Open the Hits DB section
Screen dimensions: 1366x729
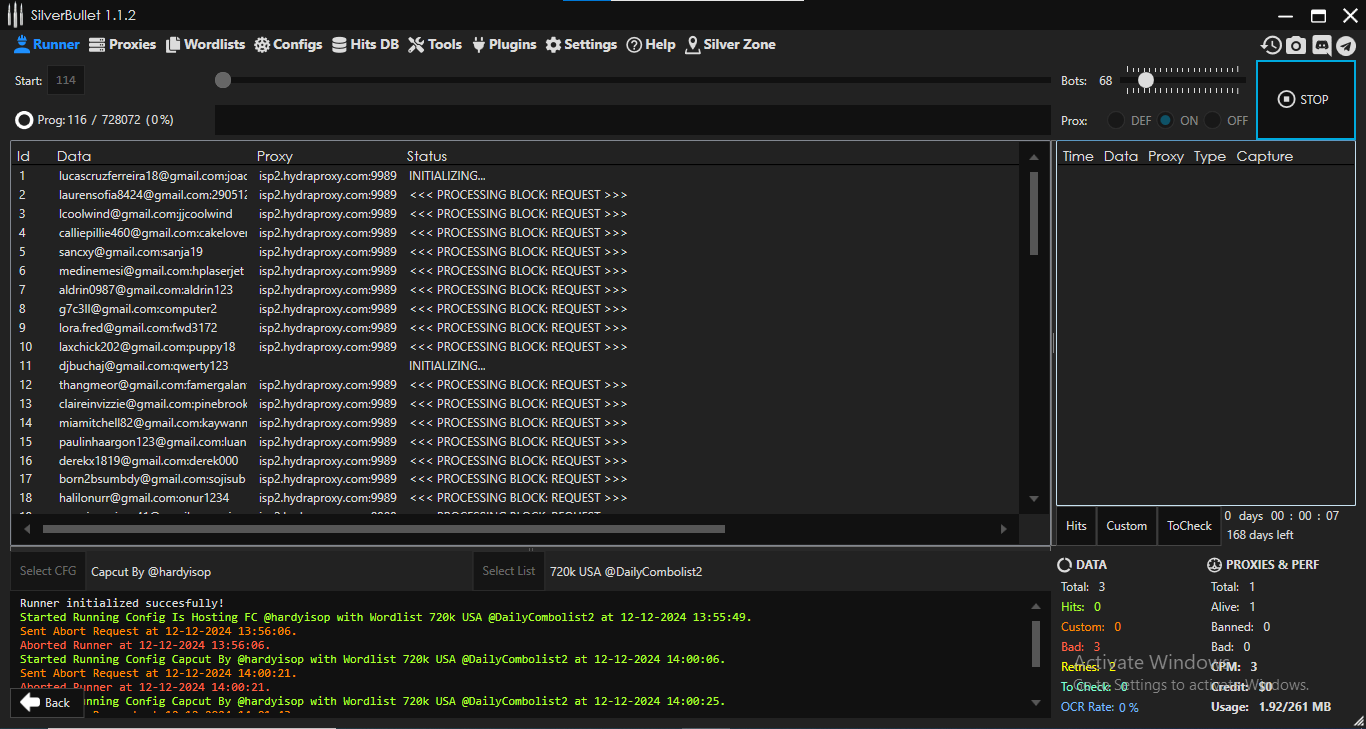point(365,44)
